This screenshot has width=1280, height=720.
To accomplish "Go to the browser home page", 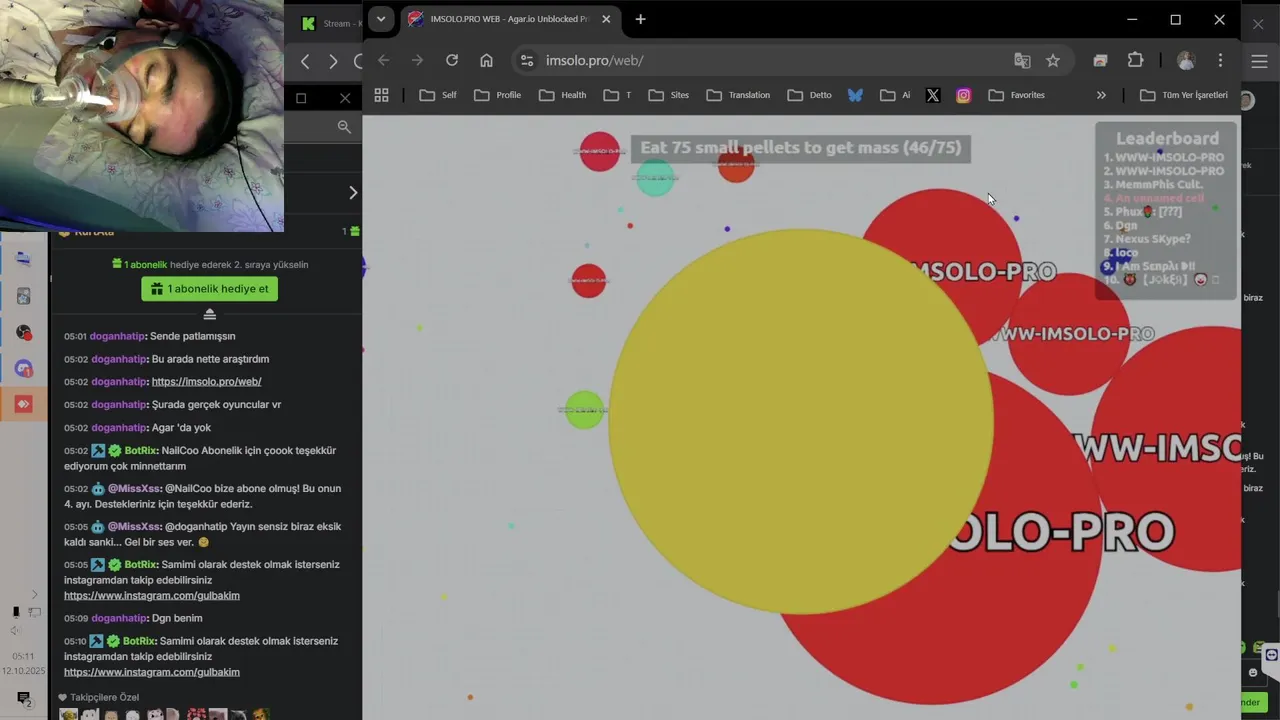I will click(x=486, y=60).
